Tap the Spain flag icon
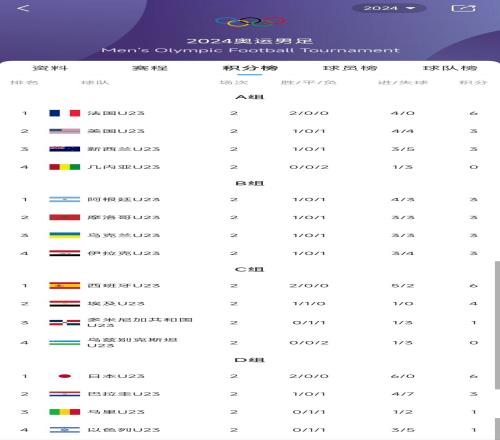Screen dimensions: 500x440 tap(65, 286)
